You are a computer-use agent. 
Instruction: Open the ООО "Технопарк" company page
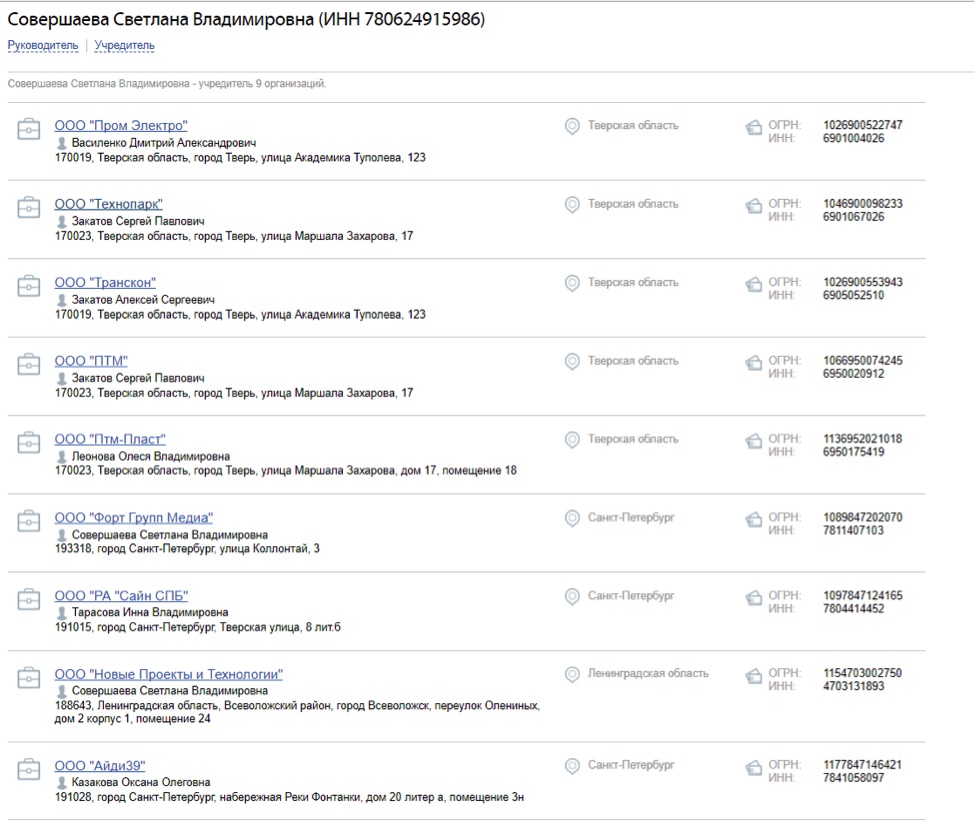[x=108, y=204]
